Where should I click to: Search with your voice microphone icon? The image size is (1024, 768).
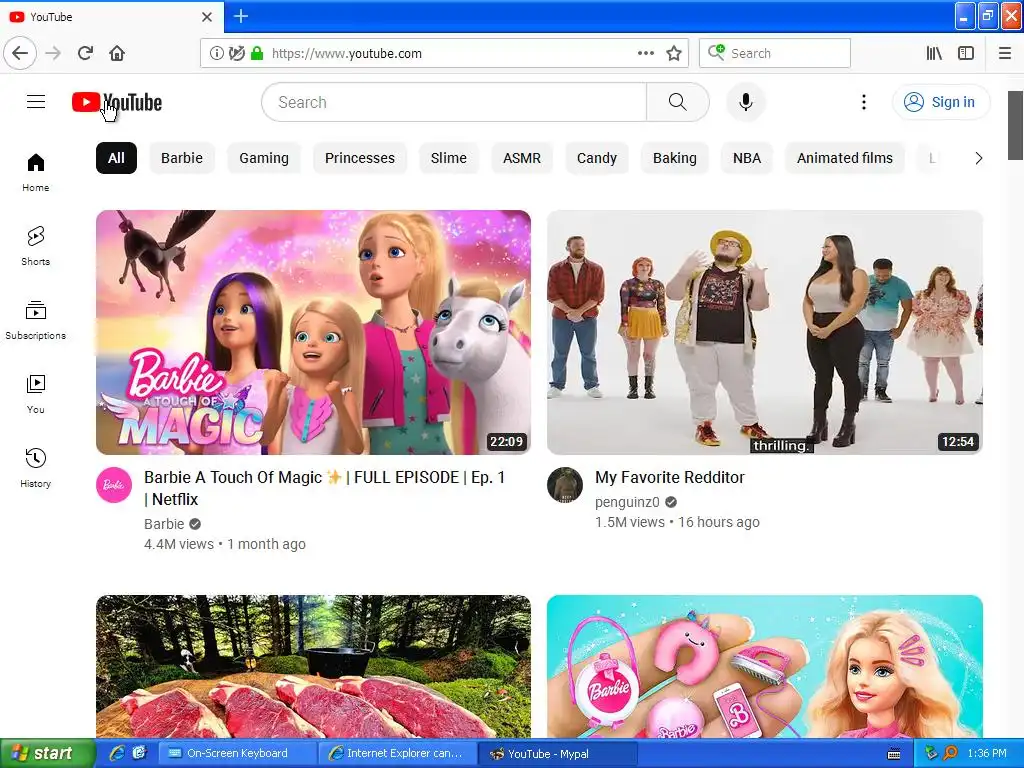tap(746, 102)
